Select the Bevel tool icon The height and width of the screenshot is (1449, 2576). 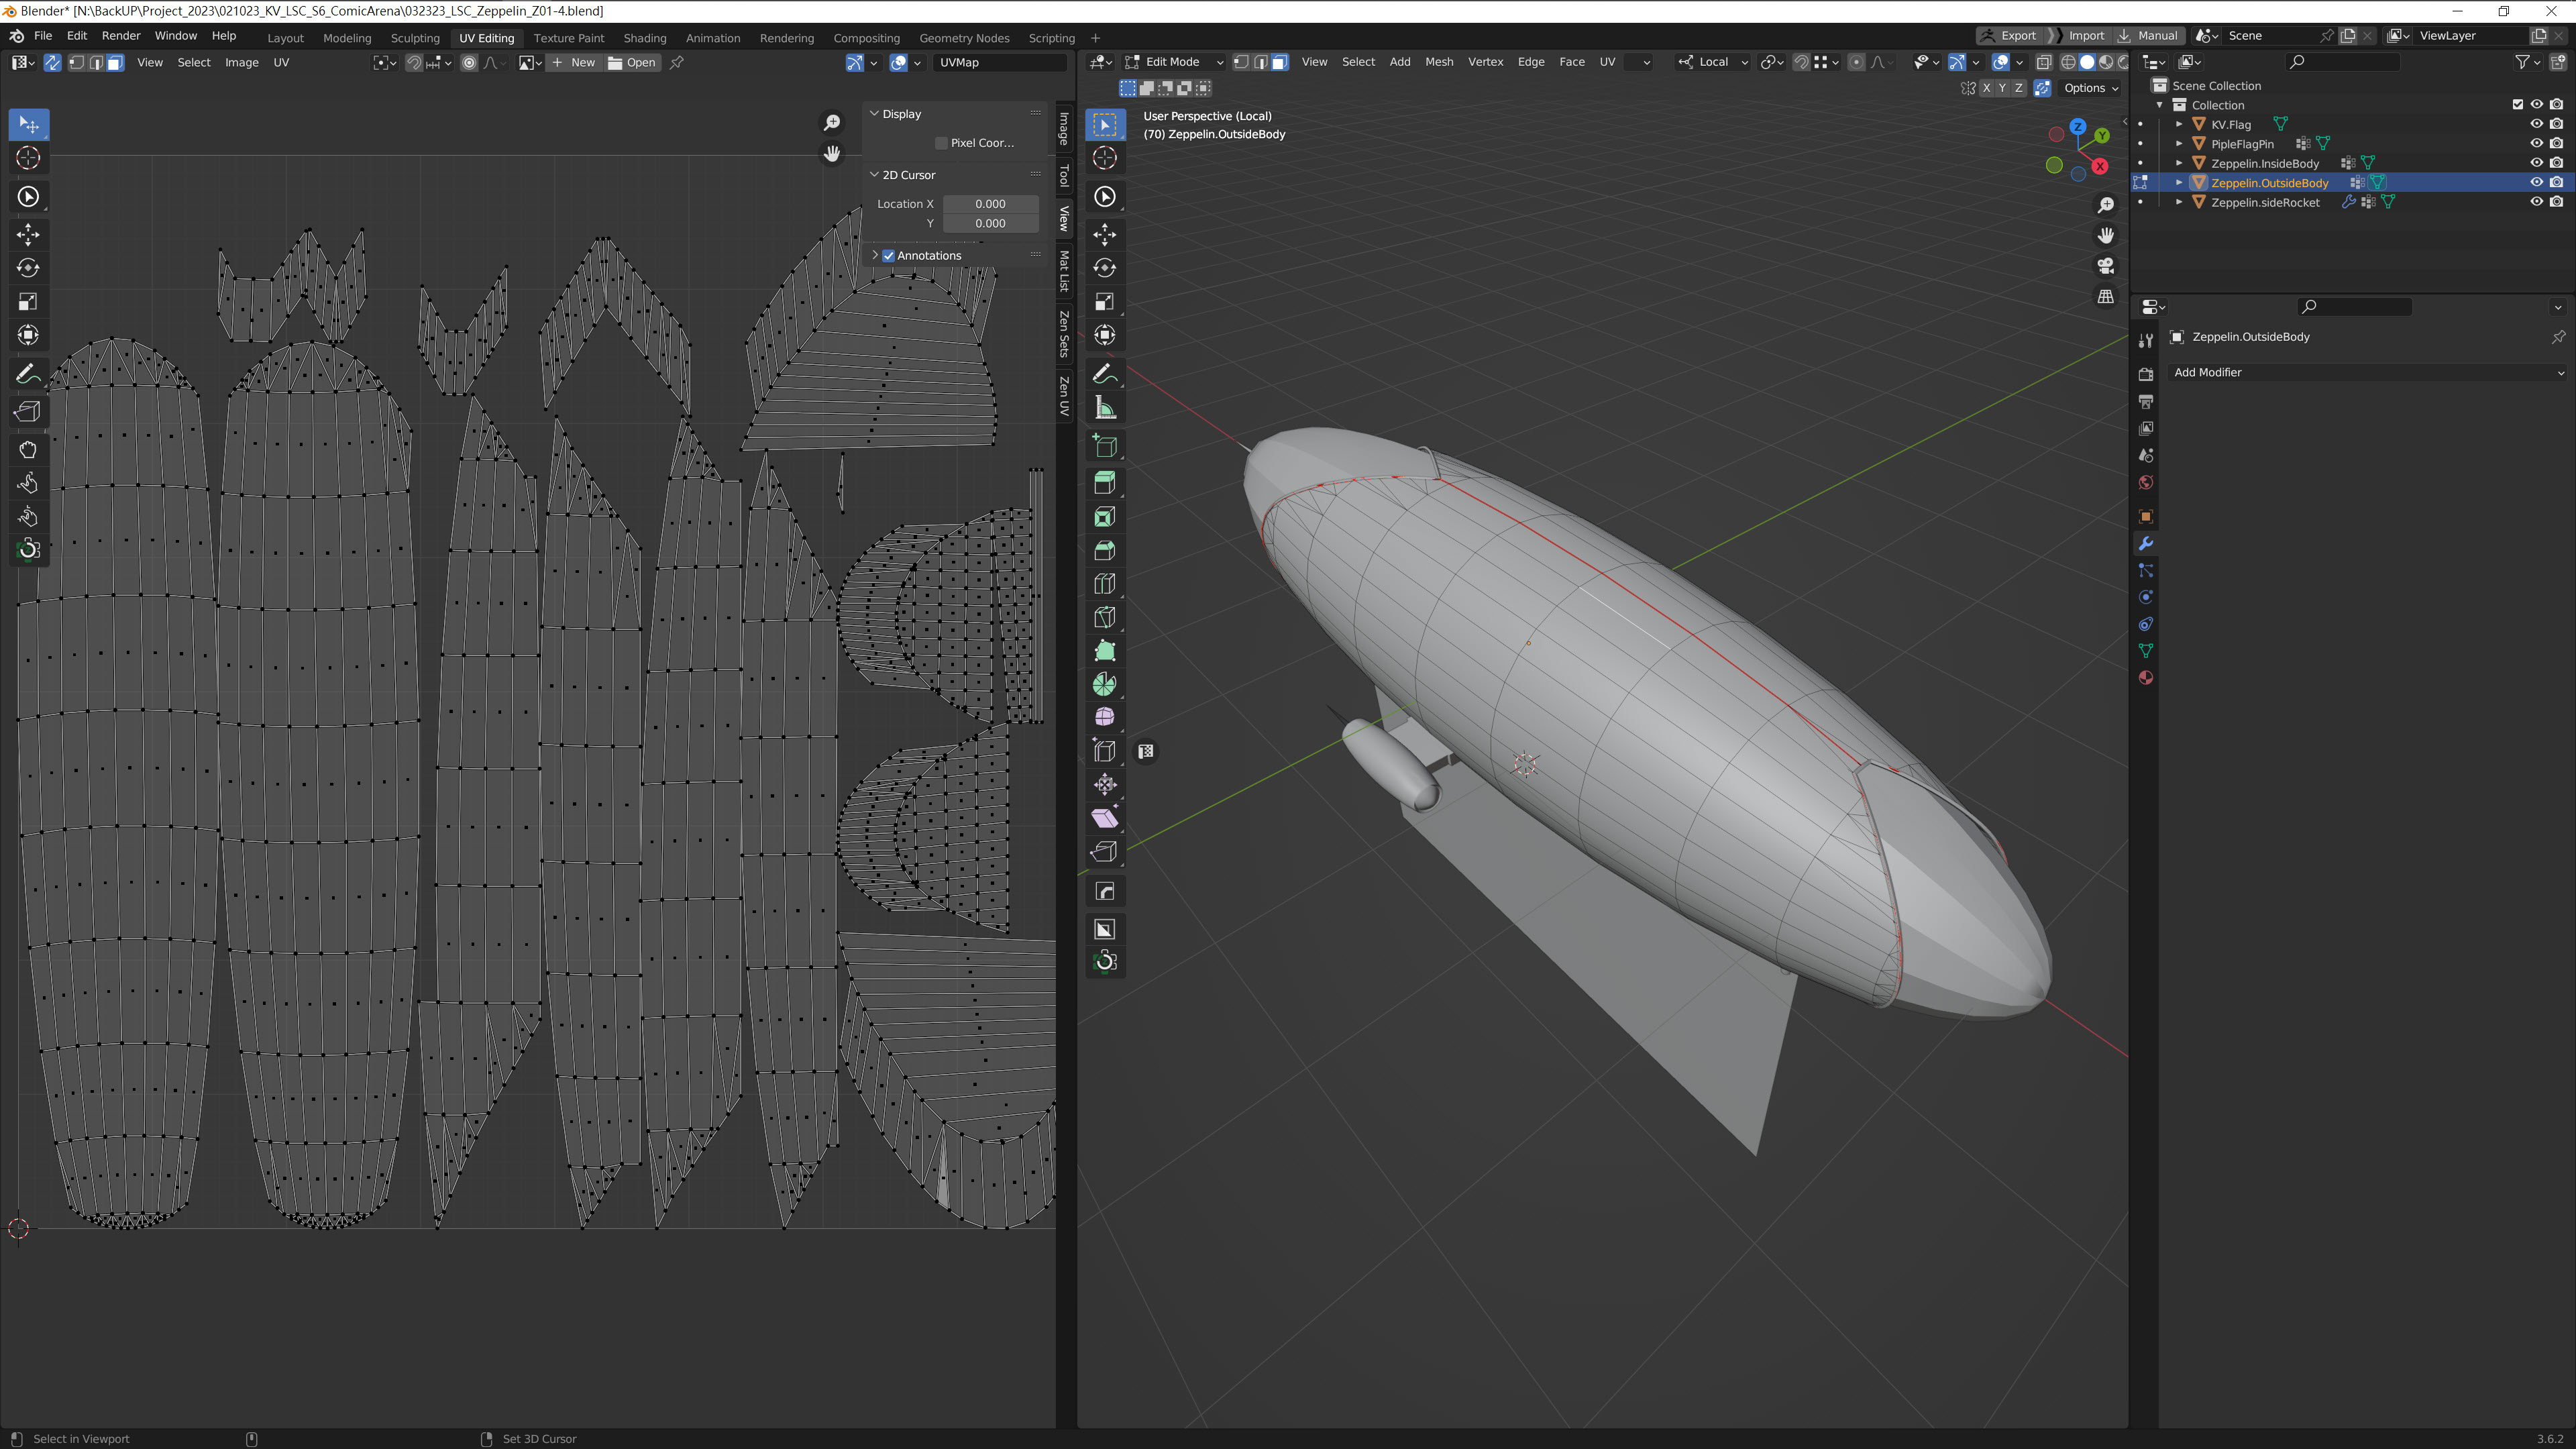click(x=1105, y=551)
